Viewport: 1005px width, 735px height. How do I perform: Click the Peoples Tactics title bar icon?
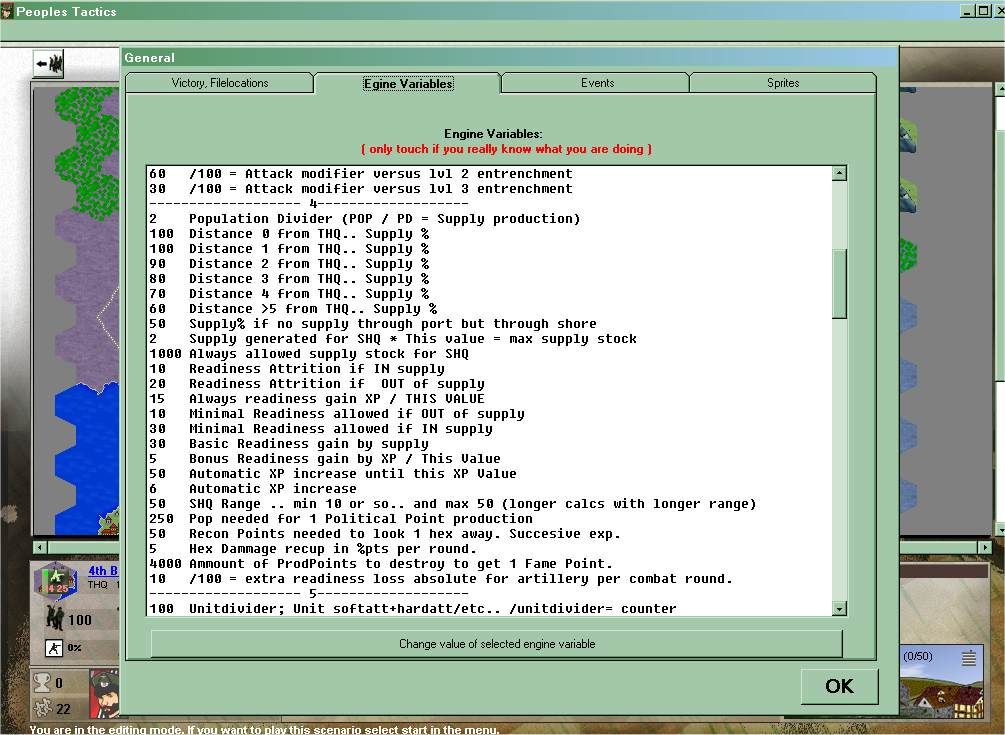[8, 11]
